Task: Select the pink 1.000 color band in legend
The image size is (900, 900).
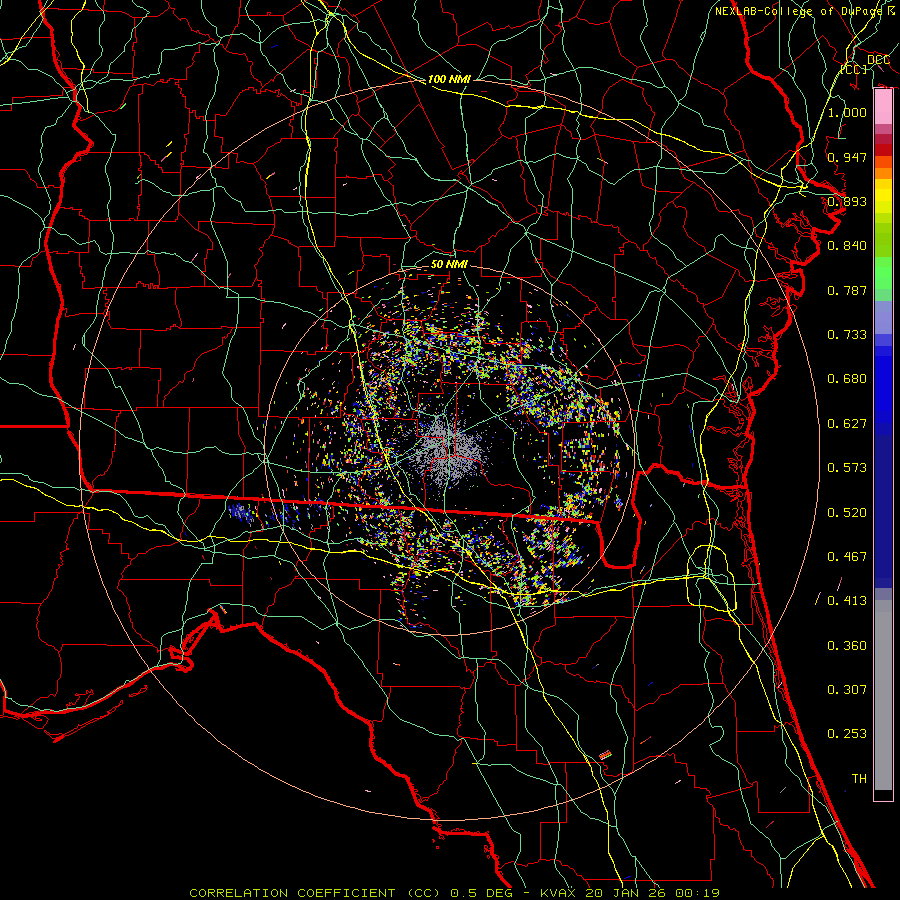Action: pos(883,105)
